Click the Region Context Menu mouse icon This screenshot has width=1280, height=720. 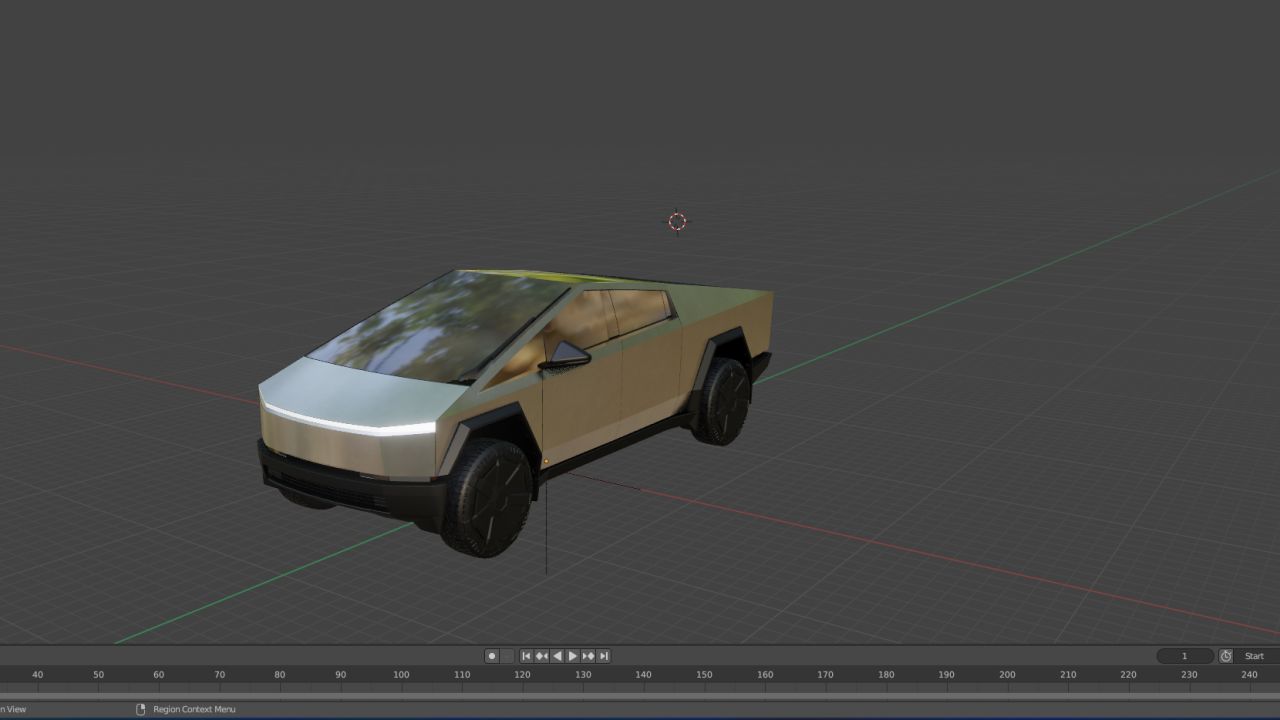point(141,710)
